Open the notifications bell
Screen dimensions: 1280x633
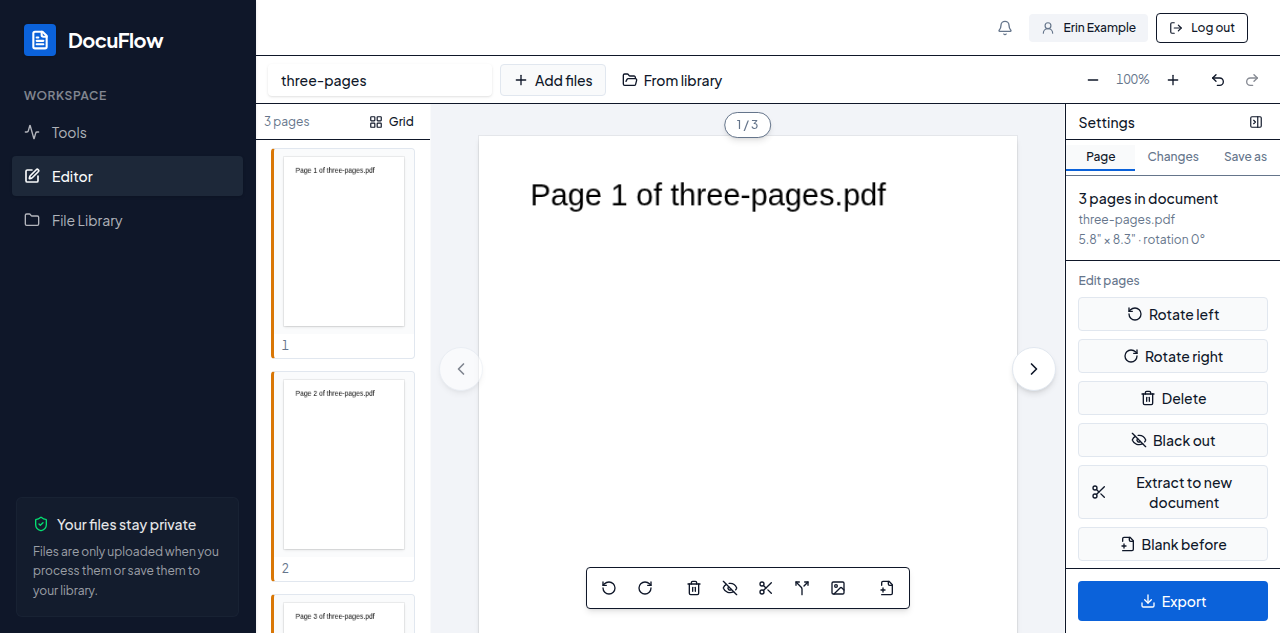[x=1005, y=28]
